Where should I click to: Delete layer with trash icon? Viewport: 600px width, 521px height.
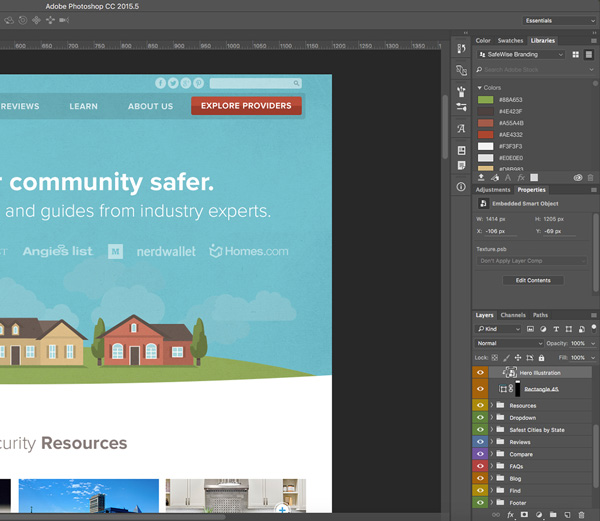[x=581, y=515]
